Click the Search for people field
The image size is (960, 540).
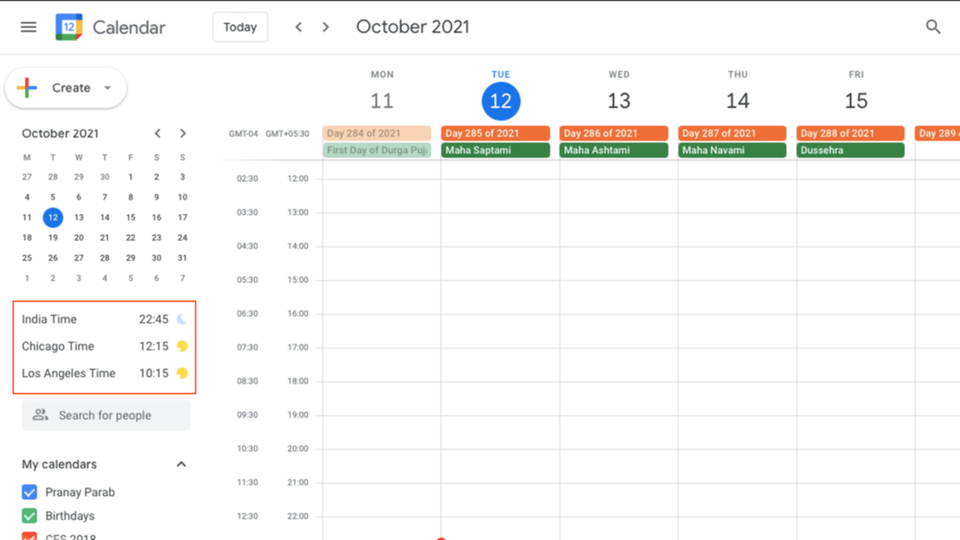(x=106, y=415)
